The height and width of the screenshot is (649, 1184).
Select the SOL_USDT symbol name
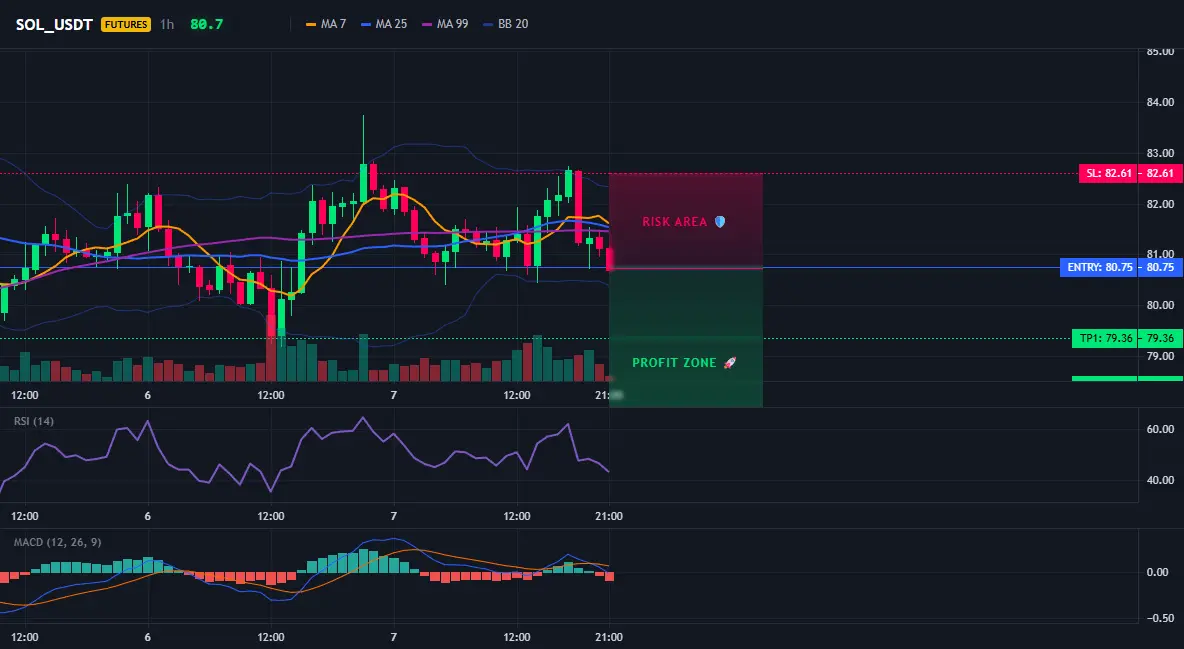point(54,24)
